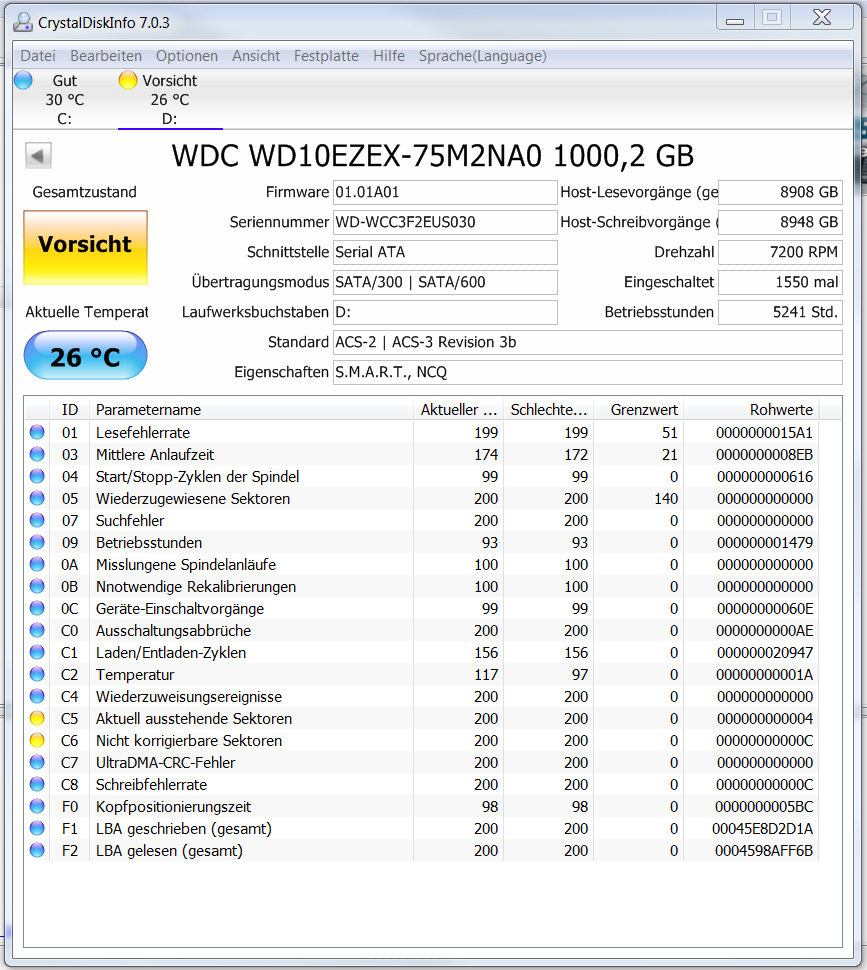Screen dimensions: 867x970
Task: Click status orb for Wiederzuweisungsereignisse
Action: coord(37,697)
